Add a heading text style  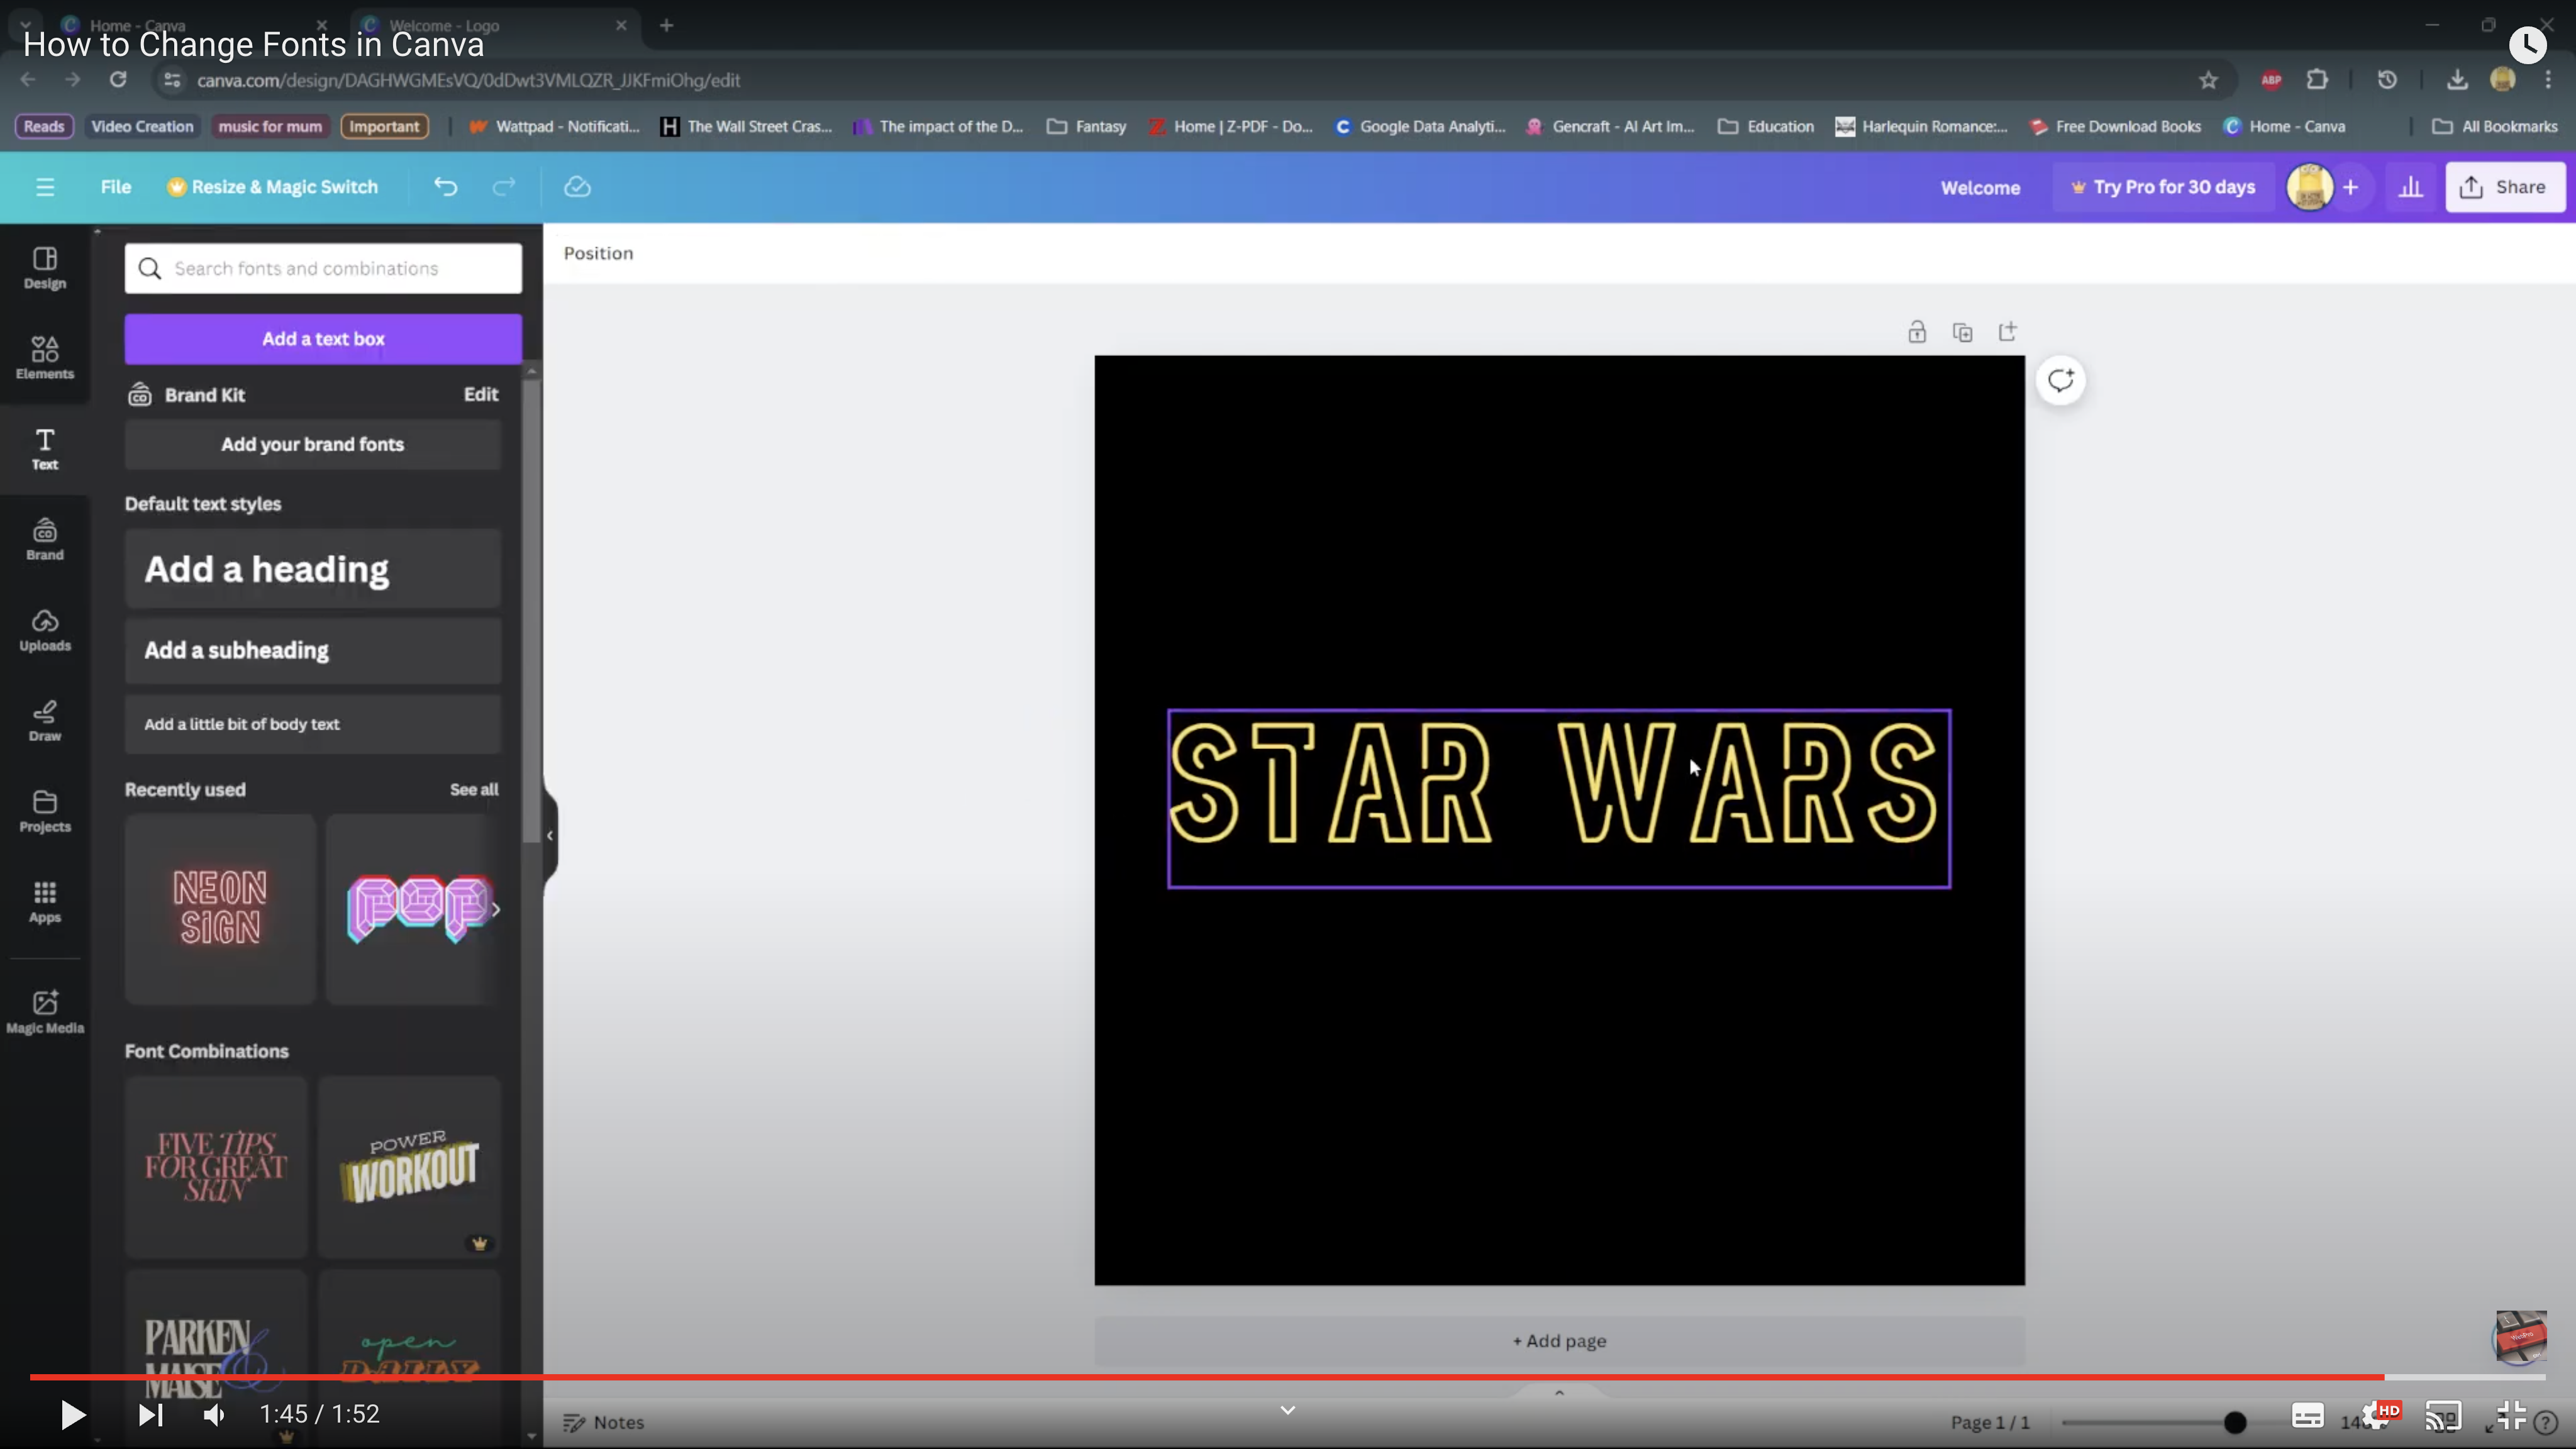[x=312, y=568]
